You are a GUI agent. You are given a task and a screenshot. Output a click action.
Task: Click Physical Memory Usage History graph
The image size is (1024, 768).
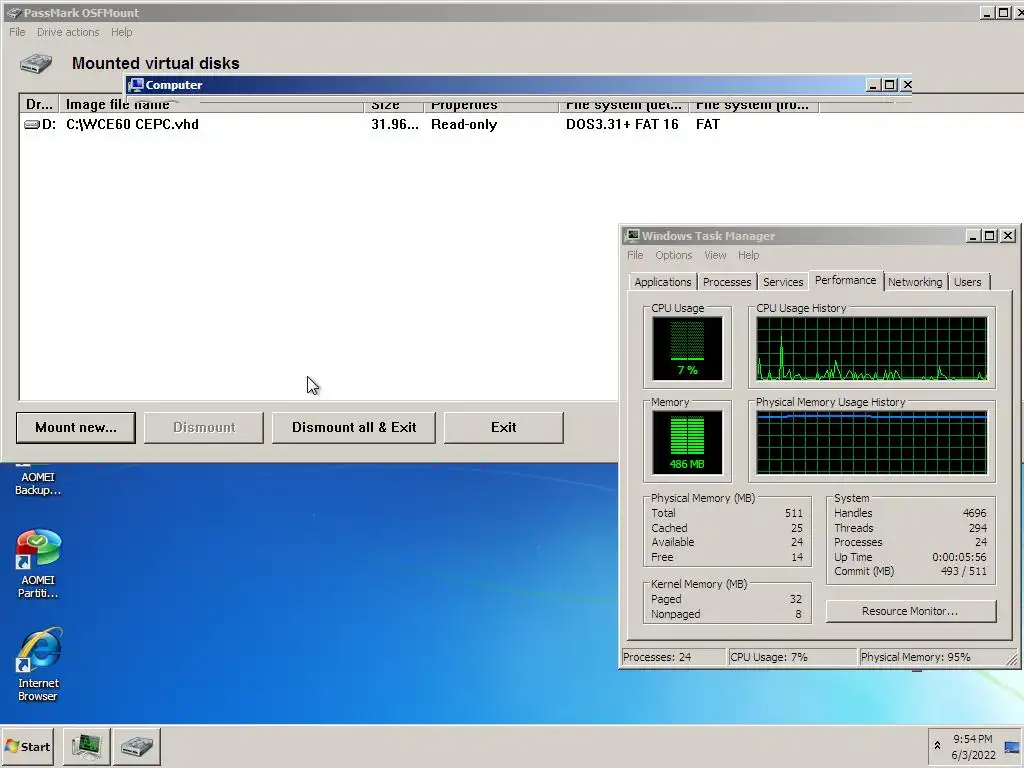pyautogui.click(x=872, y=442)
